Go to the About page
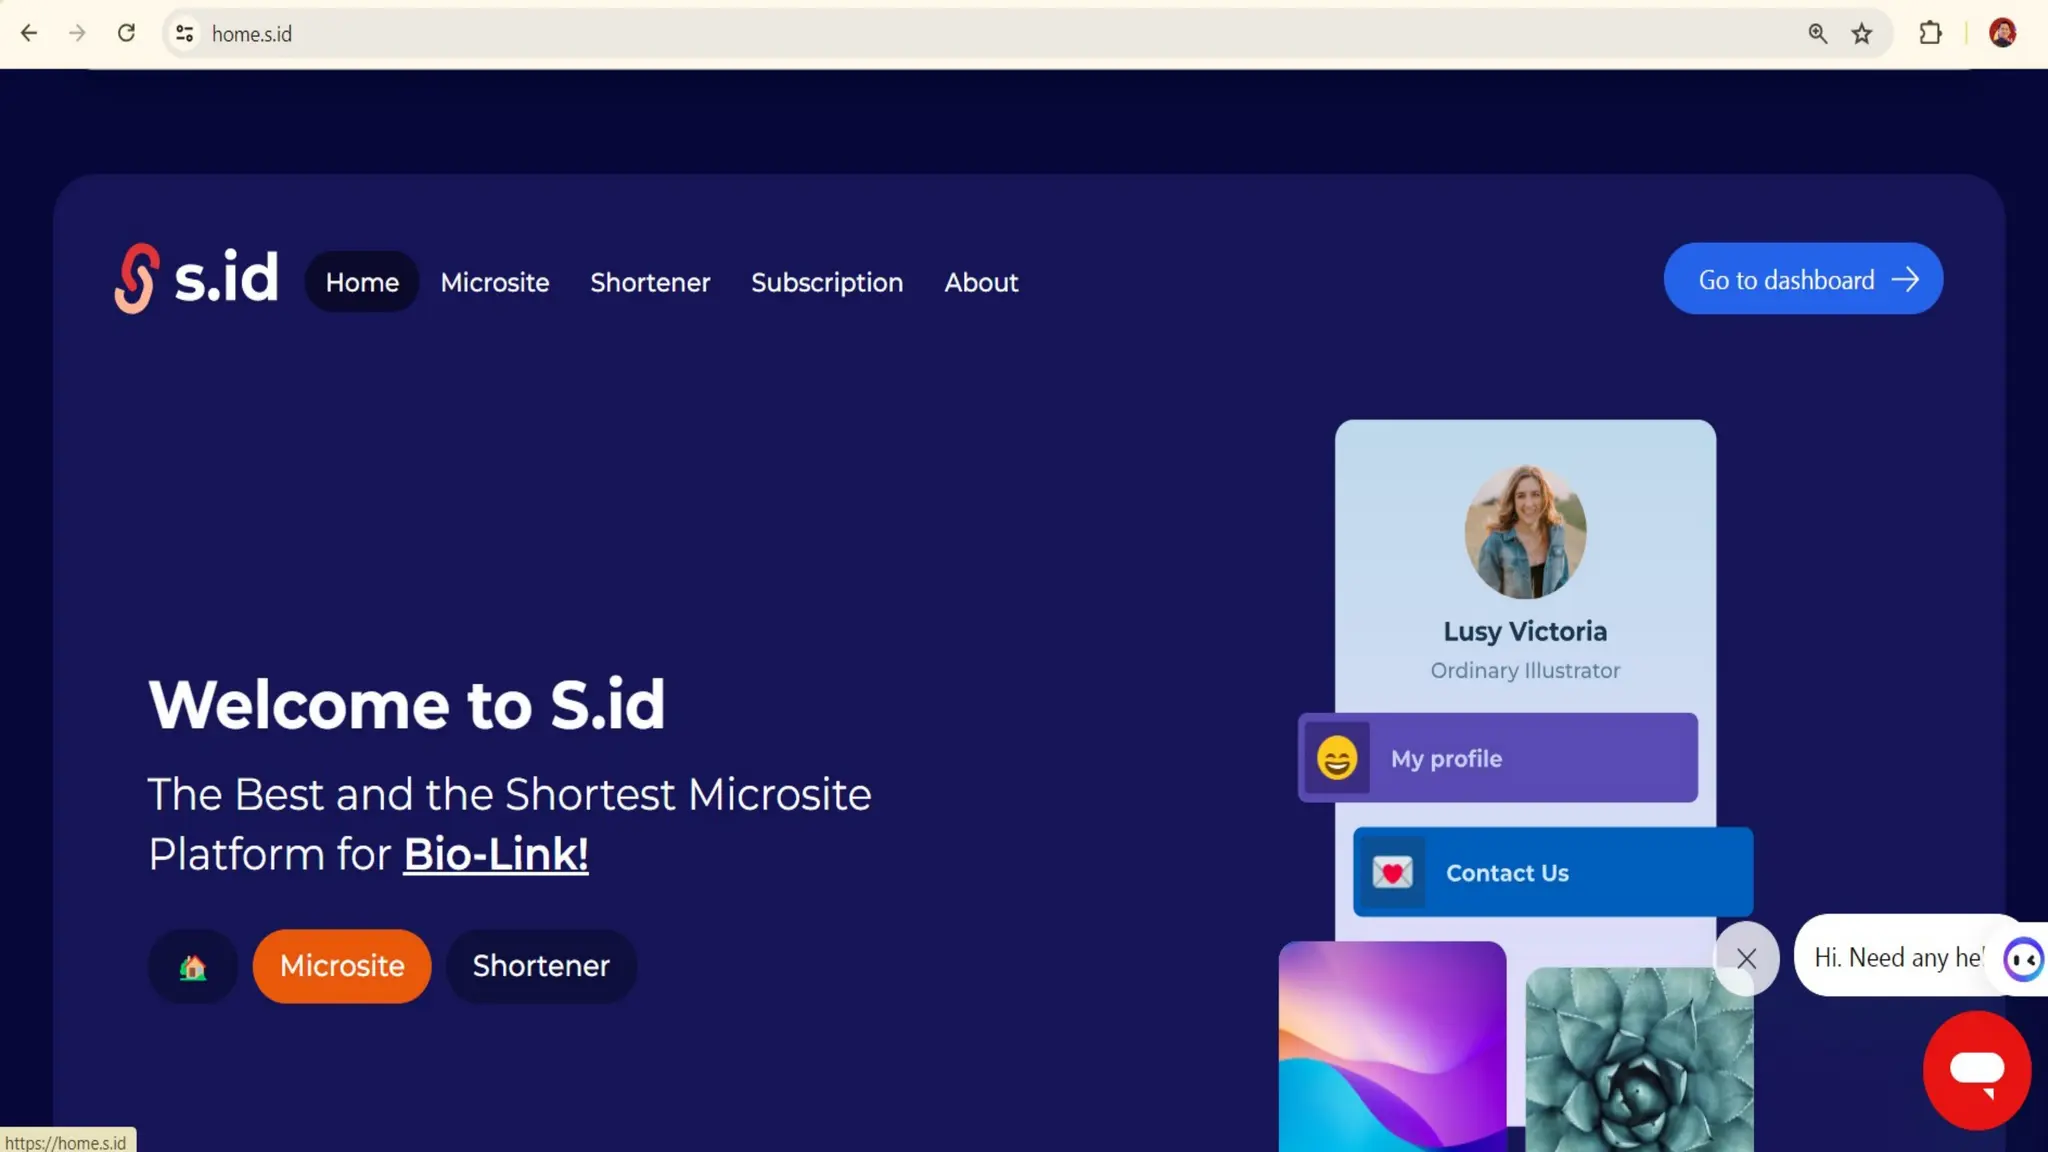 pos(981,282)
